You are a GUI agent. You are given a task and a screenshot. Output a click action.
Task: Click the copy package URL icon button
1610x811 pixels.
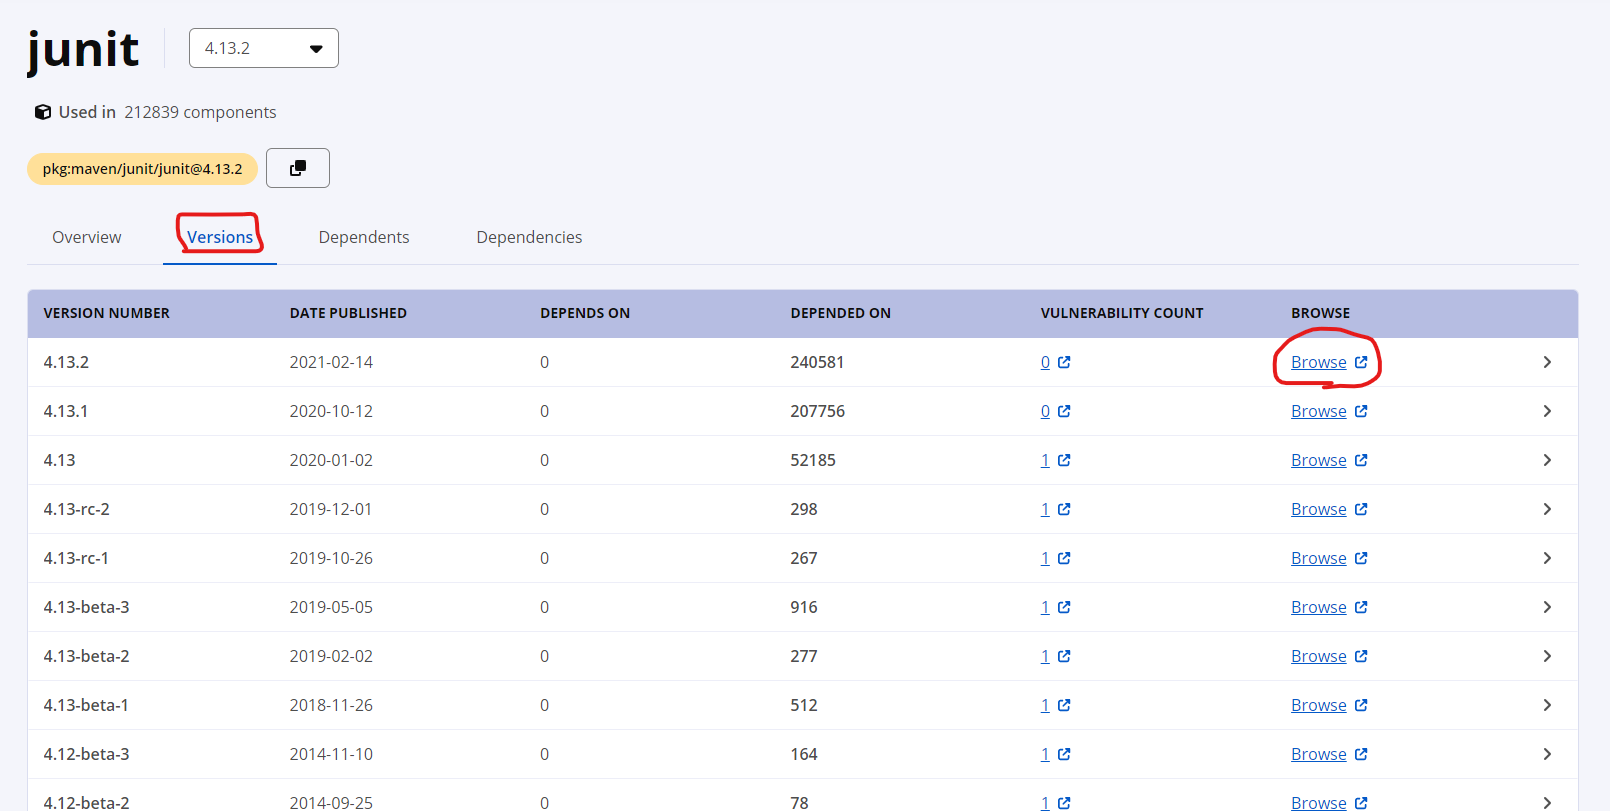click(297, 168)
